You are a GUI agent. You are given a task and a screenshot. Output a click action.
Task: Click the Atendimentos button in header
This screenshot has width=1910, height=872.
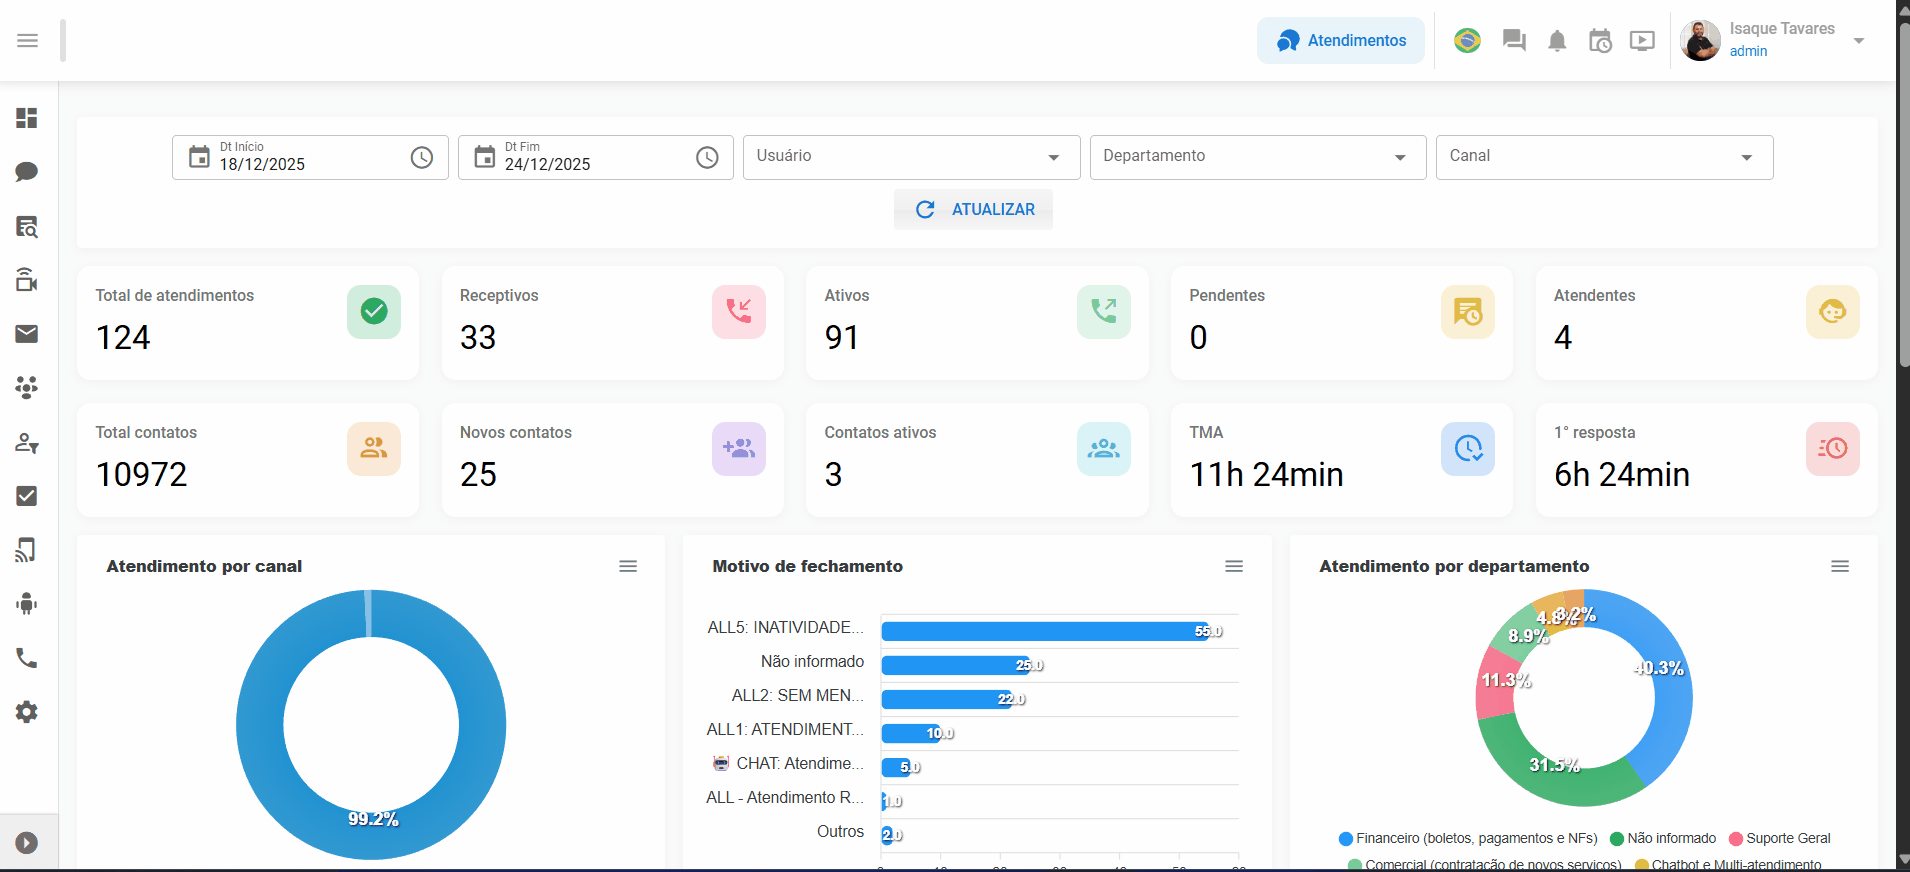[1340, 41]
